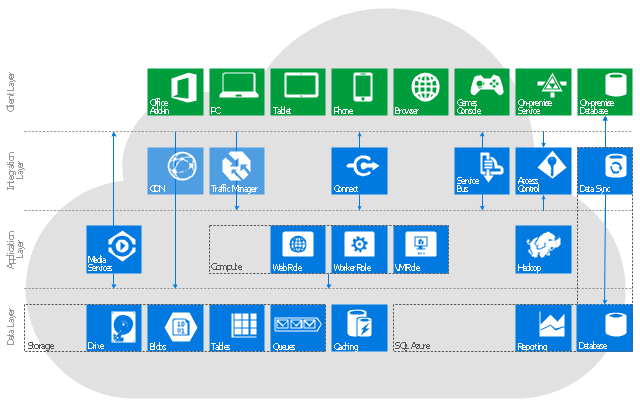The width and height of the screenshot is (640, 406).
Task: Select the Phone tile
Action: [x=359, y=92]
